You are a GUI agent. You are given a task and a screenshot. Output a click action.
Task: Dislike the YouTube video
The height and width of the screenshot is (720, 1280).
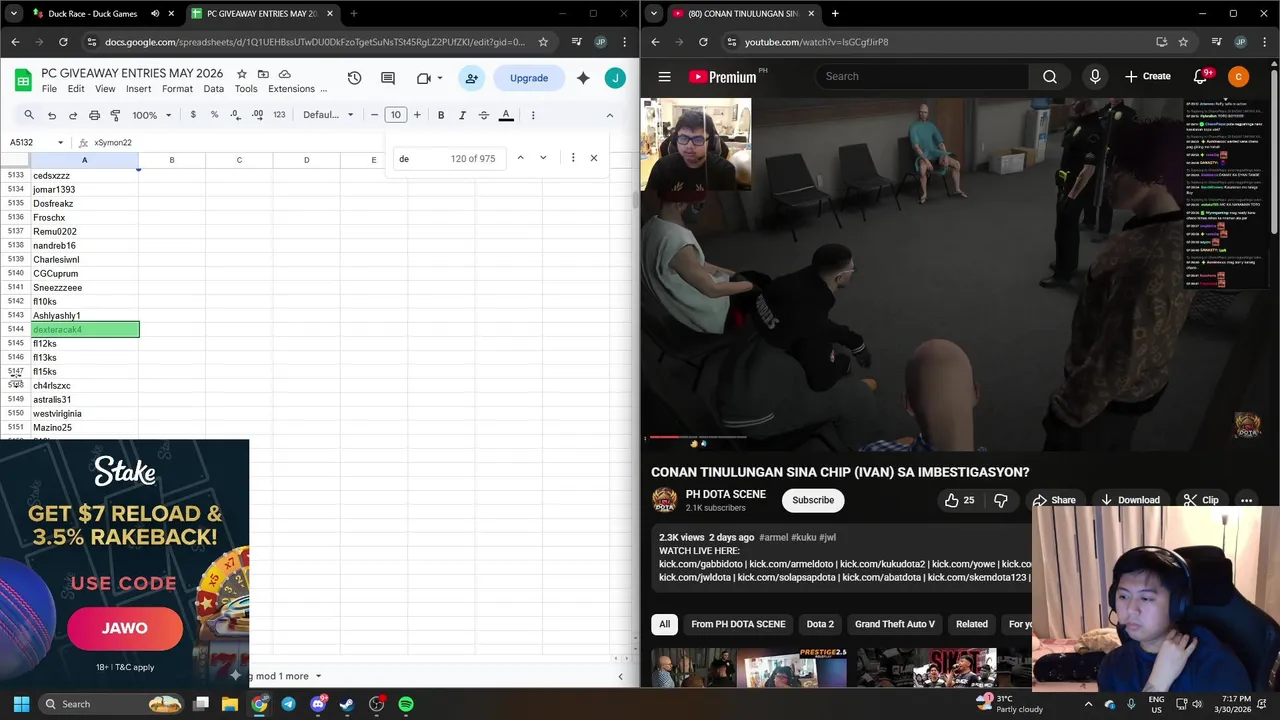pyautogui.click(x=1001, y=500)
